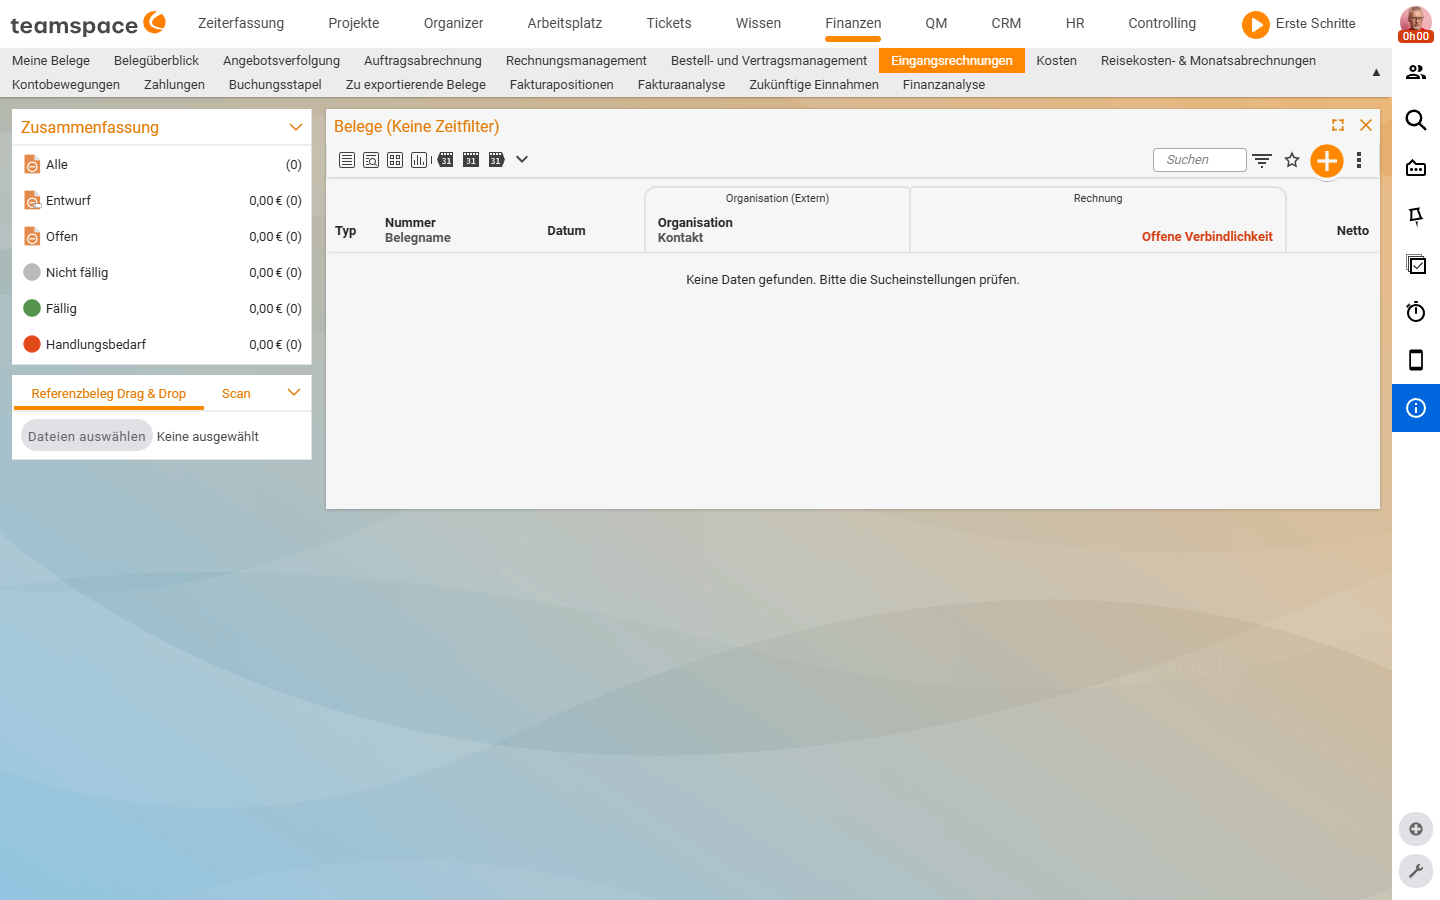Sort by the Netto column header
This screenshot has height=900, width=1440.
(1353, 230)
